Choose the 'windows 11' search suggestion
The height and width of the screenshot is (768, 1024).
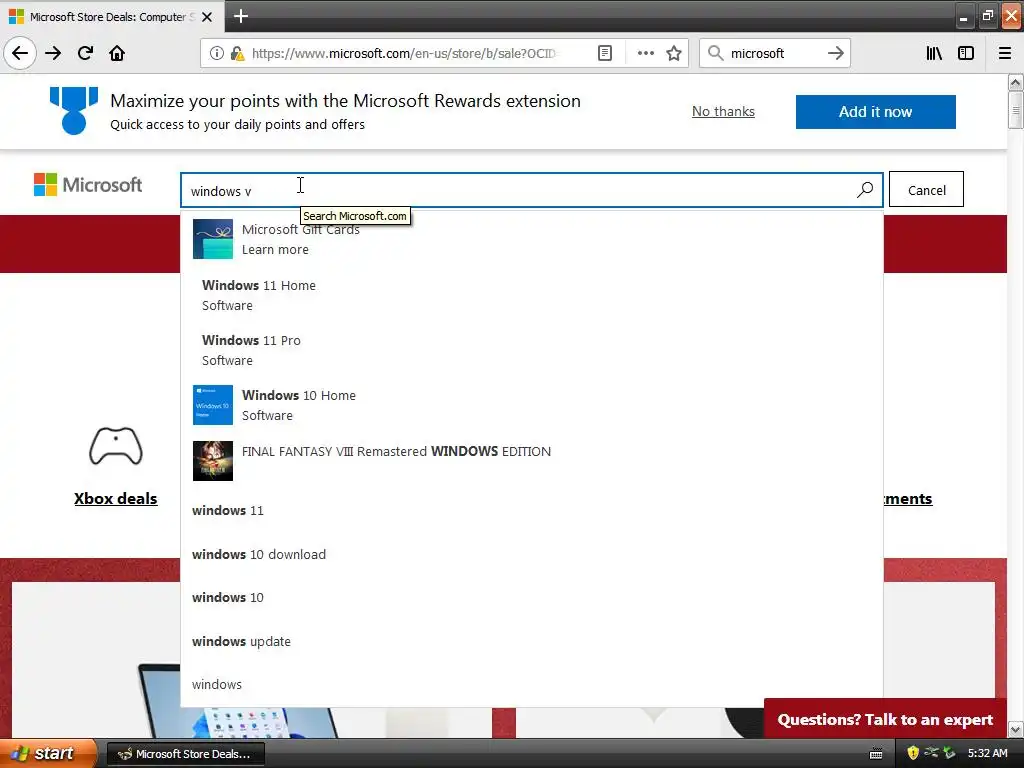[x=532, y=511]
